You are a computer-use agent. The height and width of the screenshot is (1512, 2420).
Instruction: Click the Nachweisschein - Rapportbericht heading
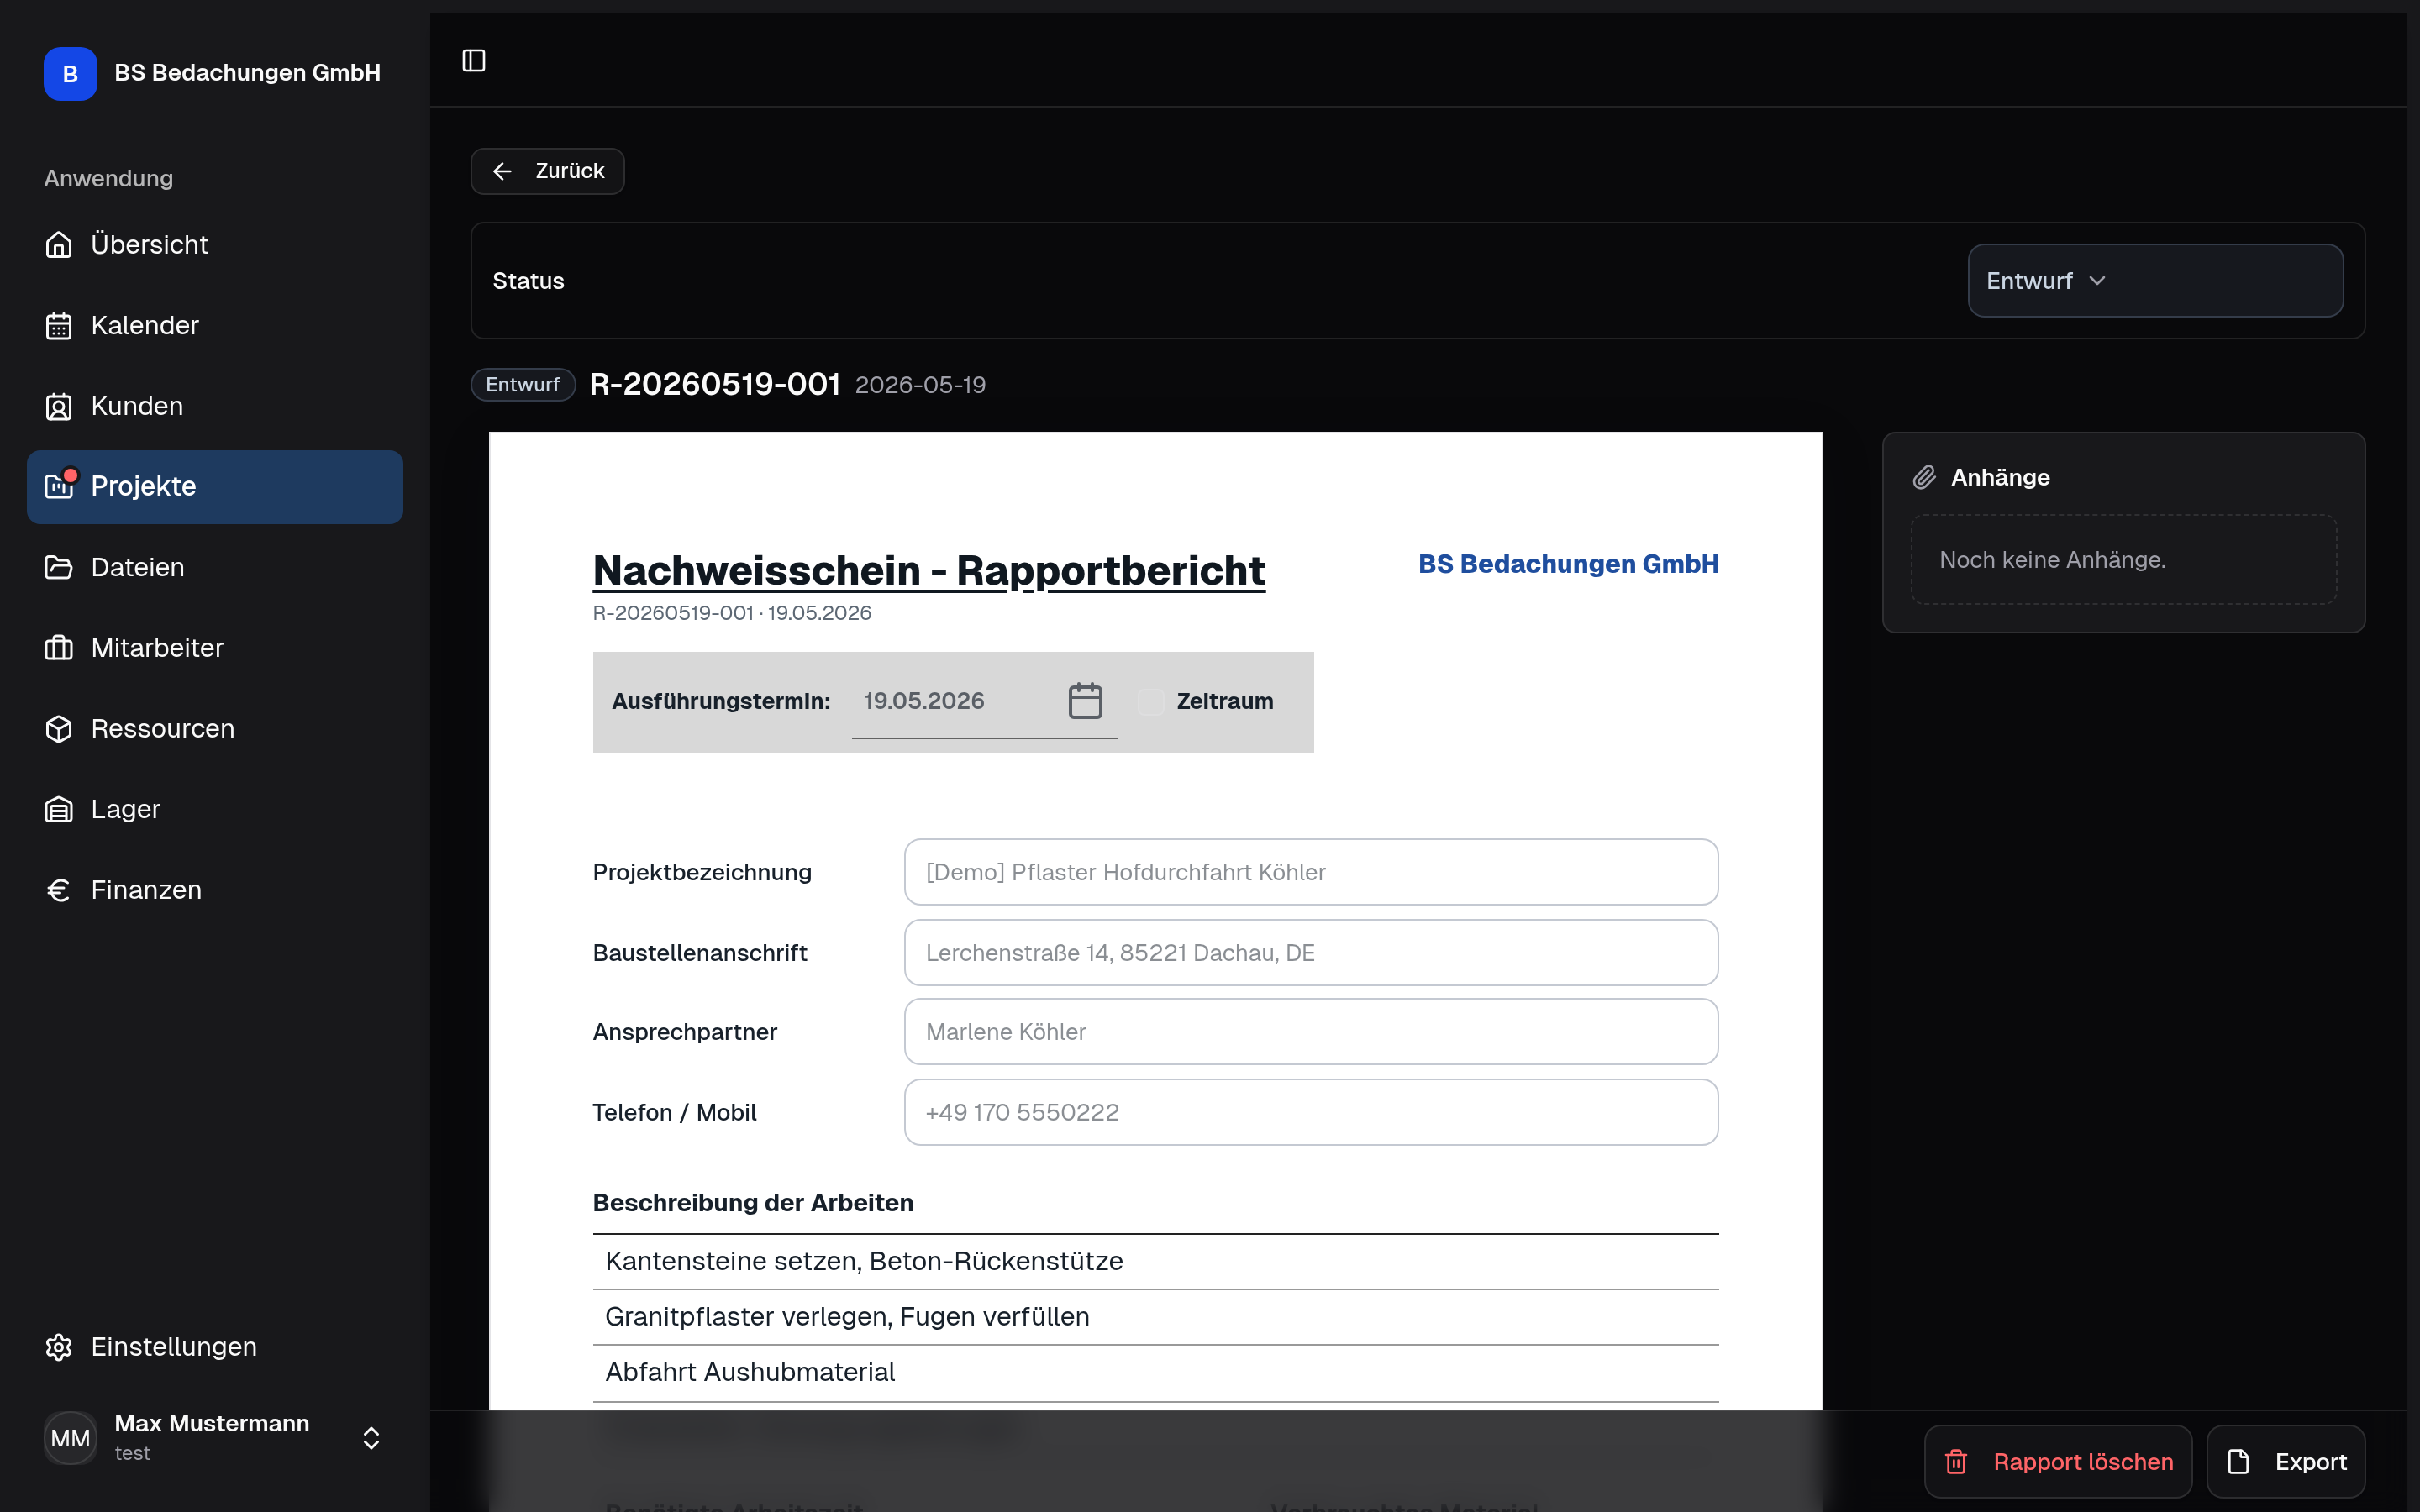point(929,571)
